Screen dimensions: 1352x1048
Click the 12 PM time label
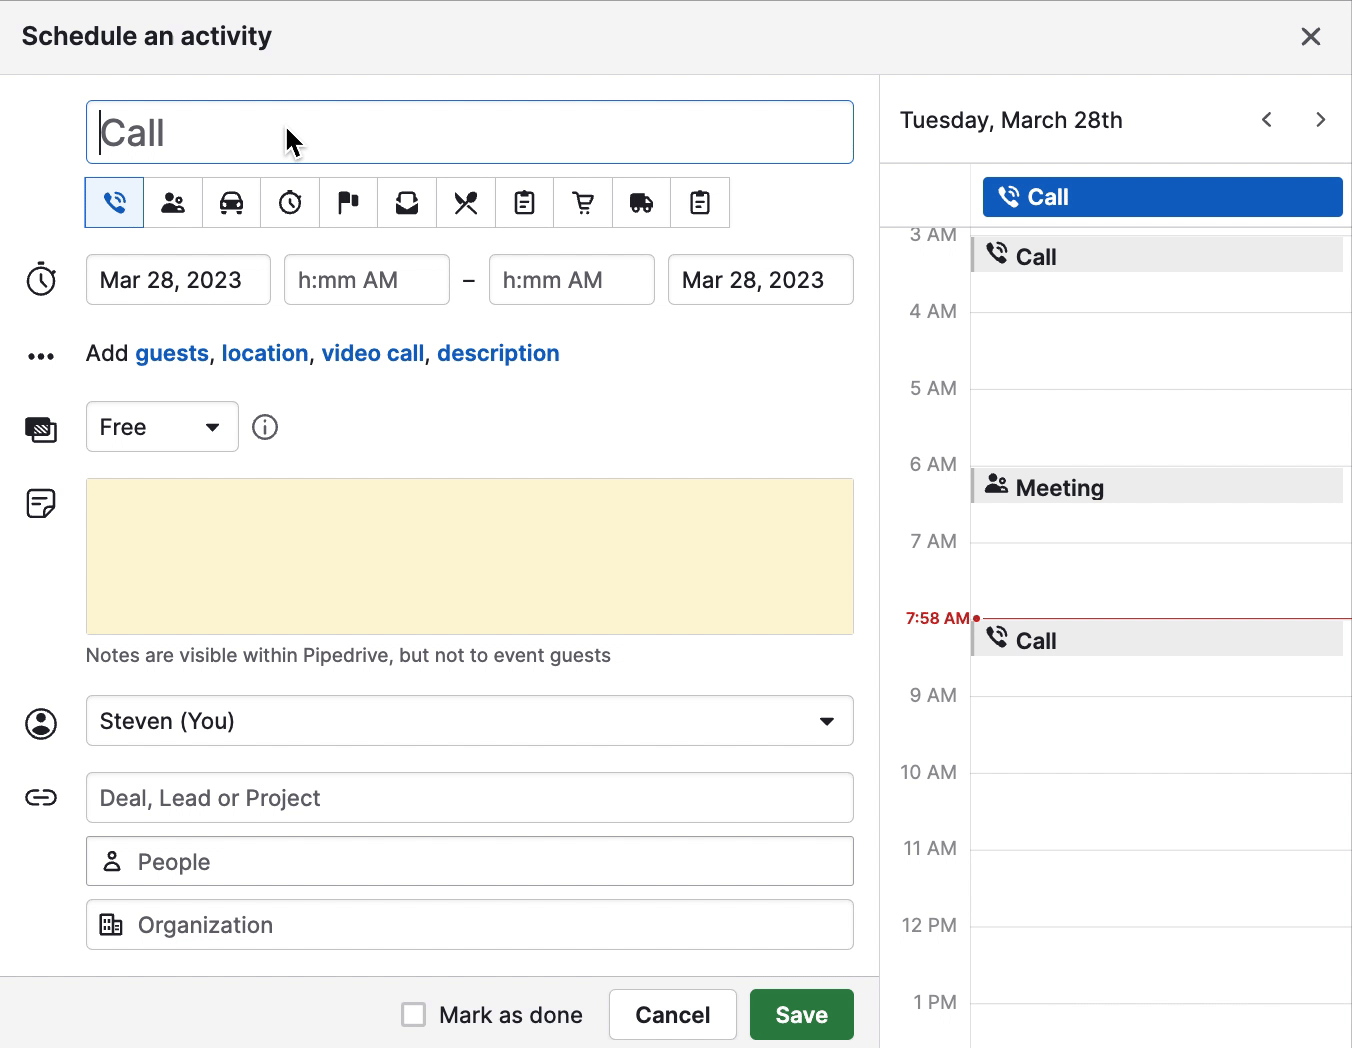[929, 925]
